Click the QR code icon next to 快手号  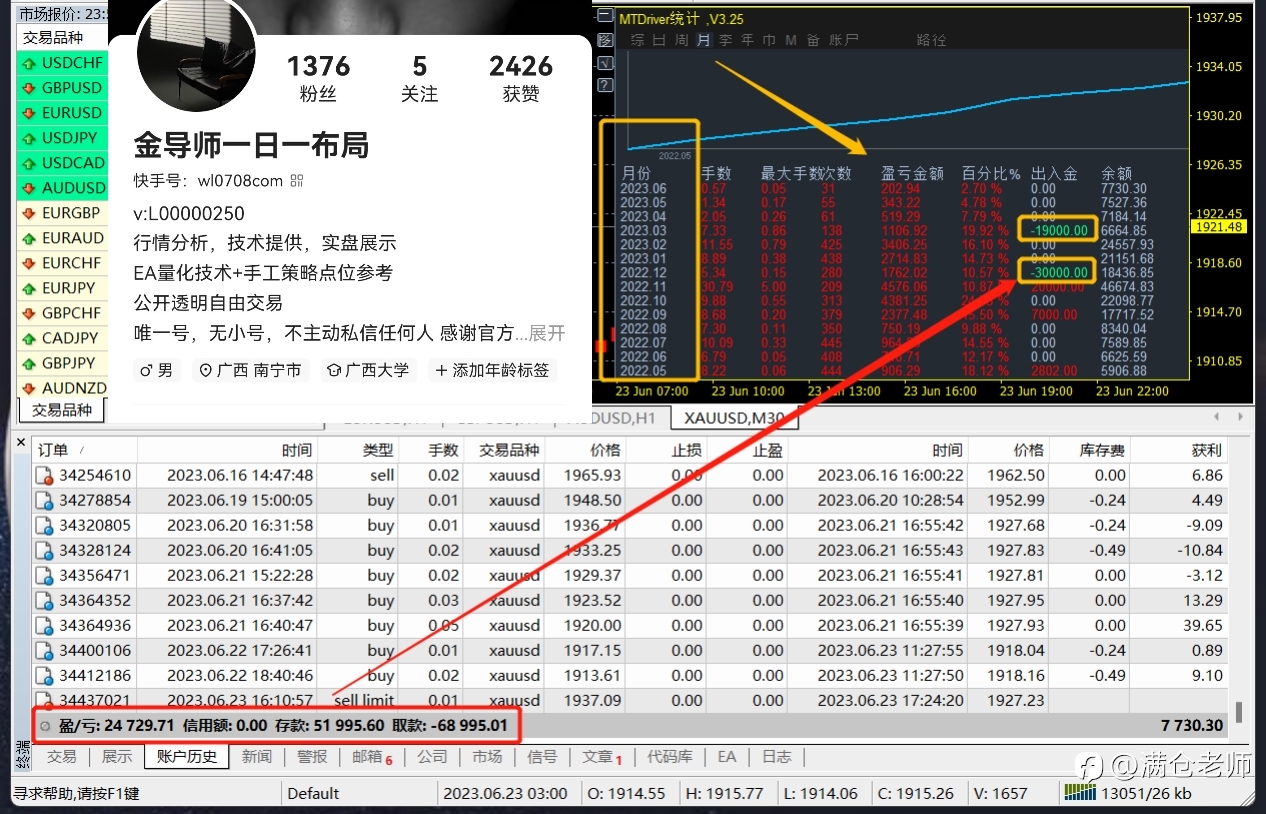coord(296,181)
